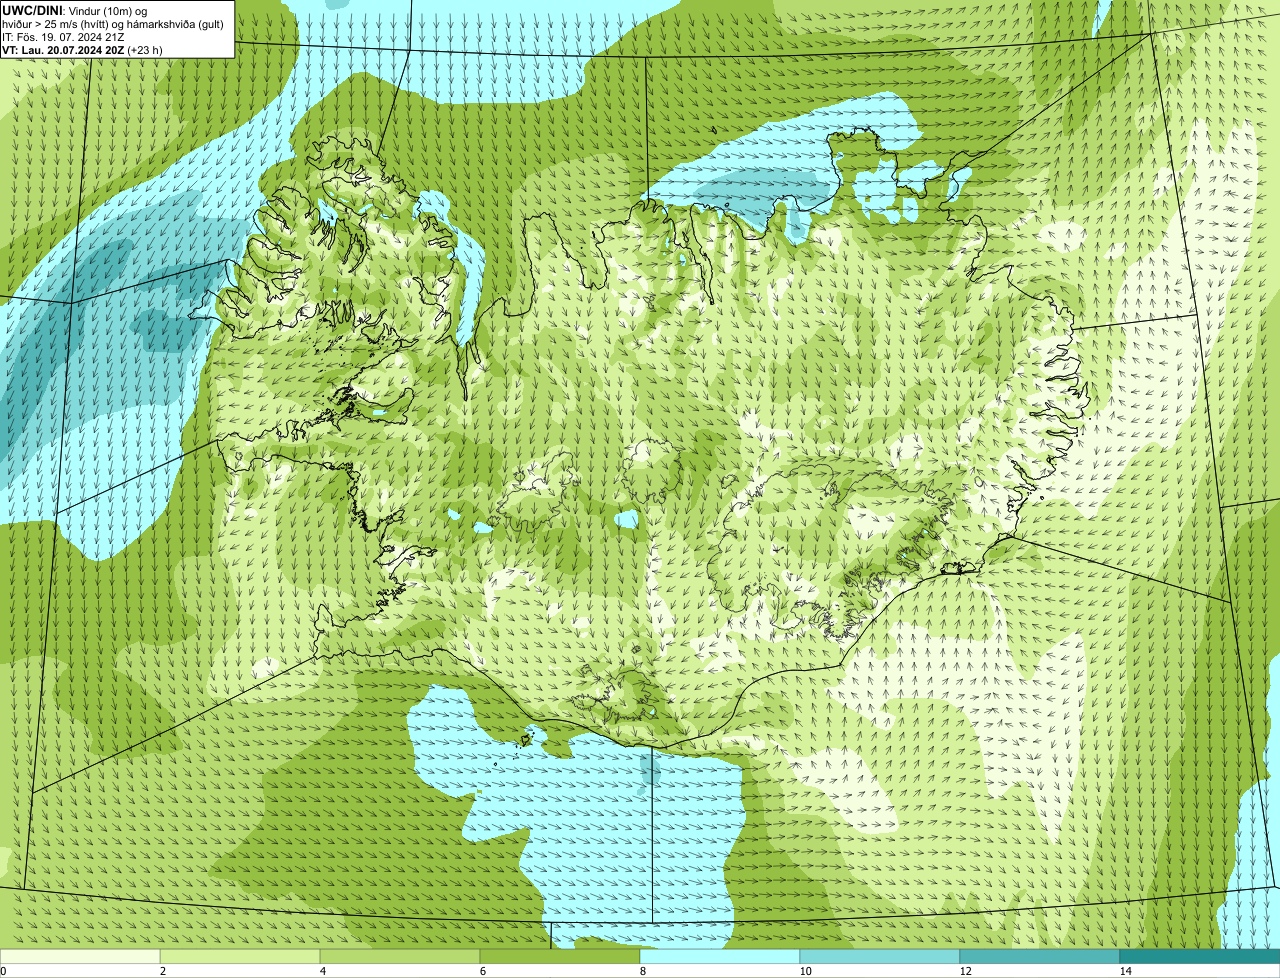This screenshot has width=1280, height=978.
Task: Click the init time "IT: Fös. 19. 07. 2024 21Z"
Action: pyautogui.click(x=63, y=36)
